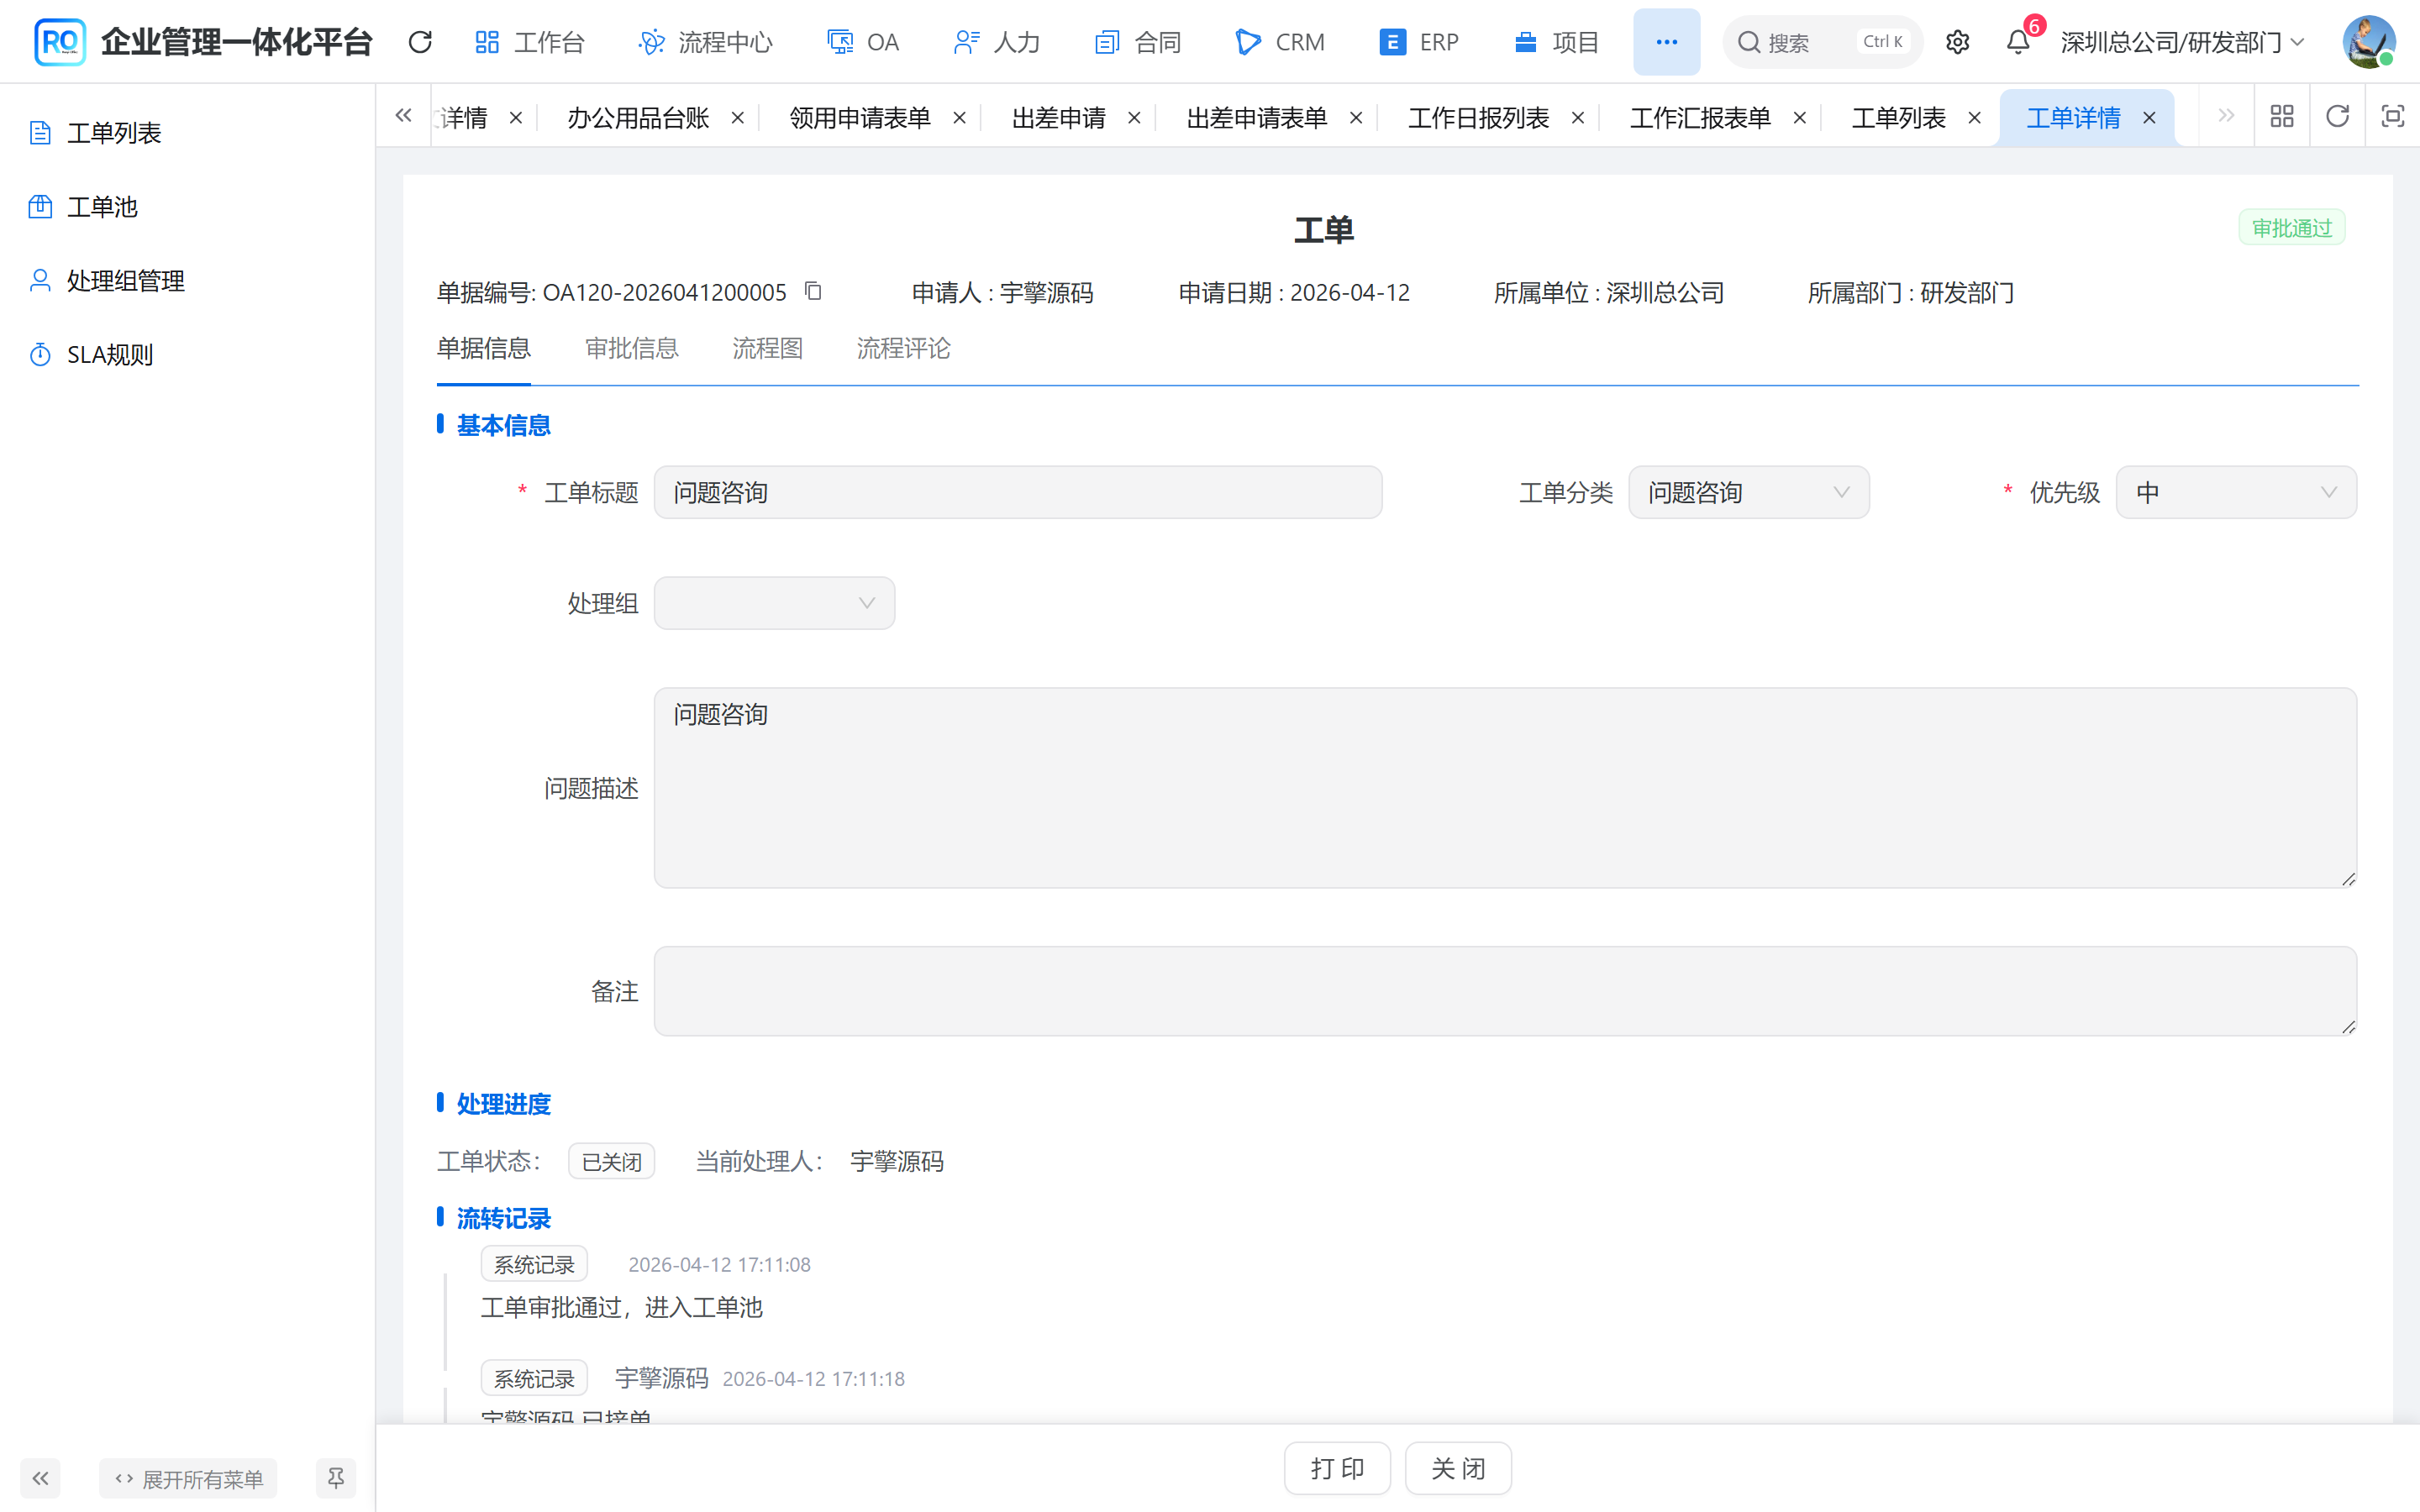Open the 合同 module
This screenshot has height=1512, width=2420.
tap(1138, 42)
